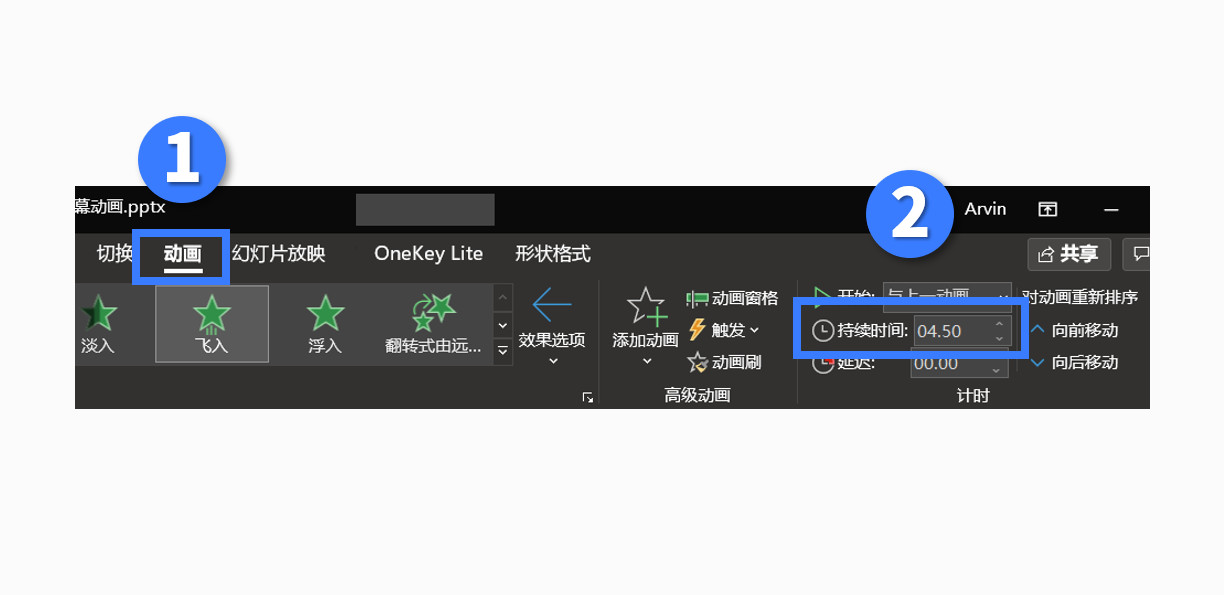Move animation later with 向后移动
The height and width of the screenshot is (595, 1224).
[x=1074, y=362]
